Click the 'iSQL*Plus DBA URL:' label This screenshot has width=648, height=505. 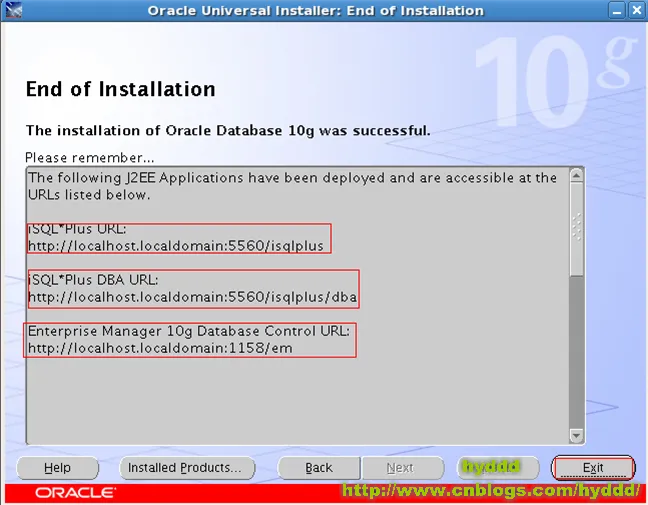(x=93, y=280)
